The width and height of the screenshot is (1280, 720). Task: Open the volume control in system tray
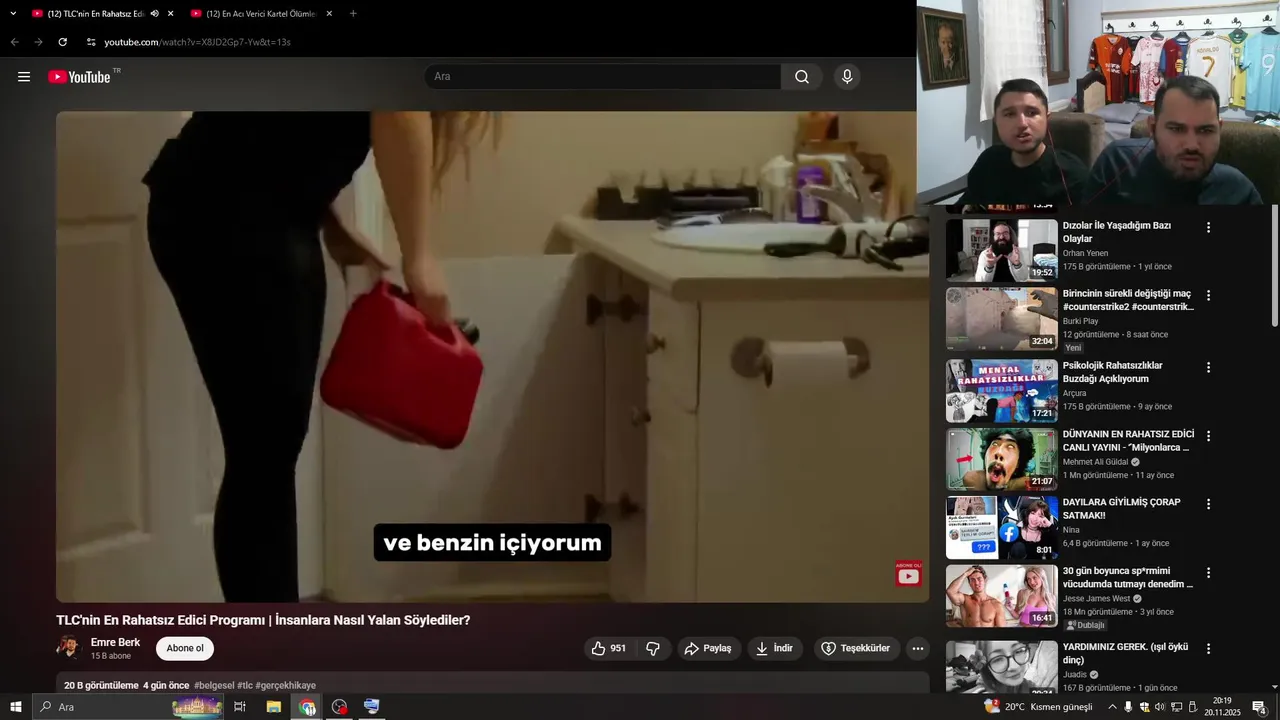click(x=1160, y=707)
